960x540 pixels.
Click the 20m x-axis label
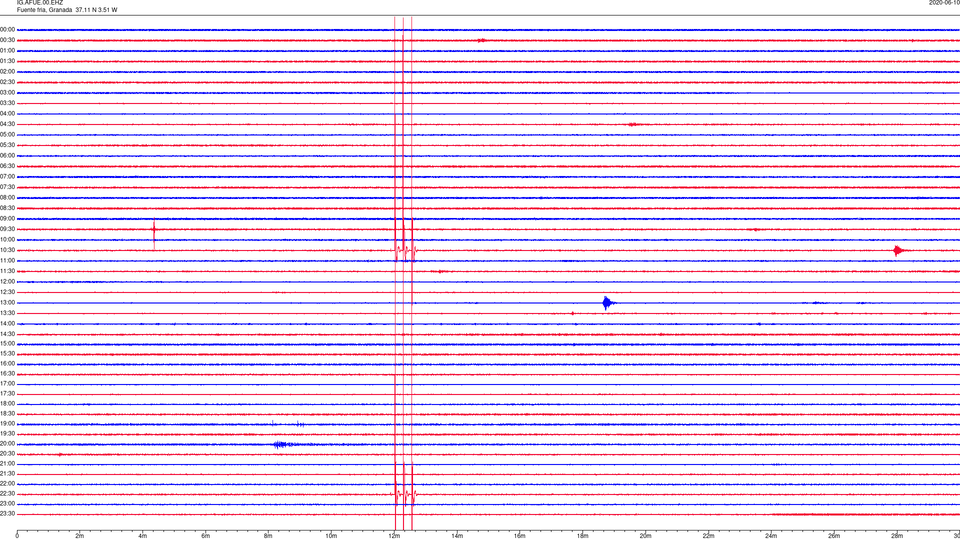646,536
